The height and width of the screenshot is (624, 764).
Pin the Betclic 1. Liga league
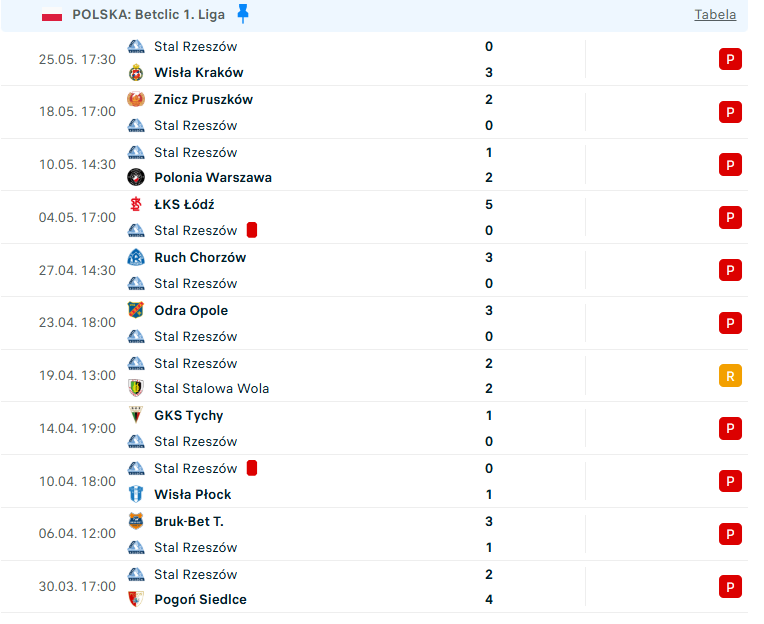click(x=243, y=14)
